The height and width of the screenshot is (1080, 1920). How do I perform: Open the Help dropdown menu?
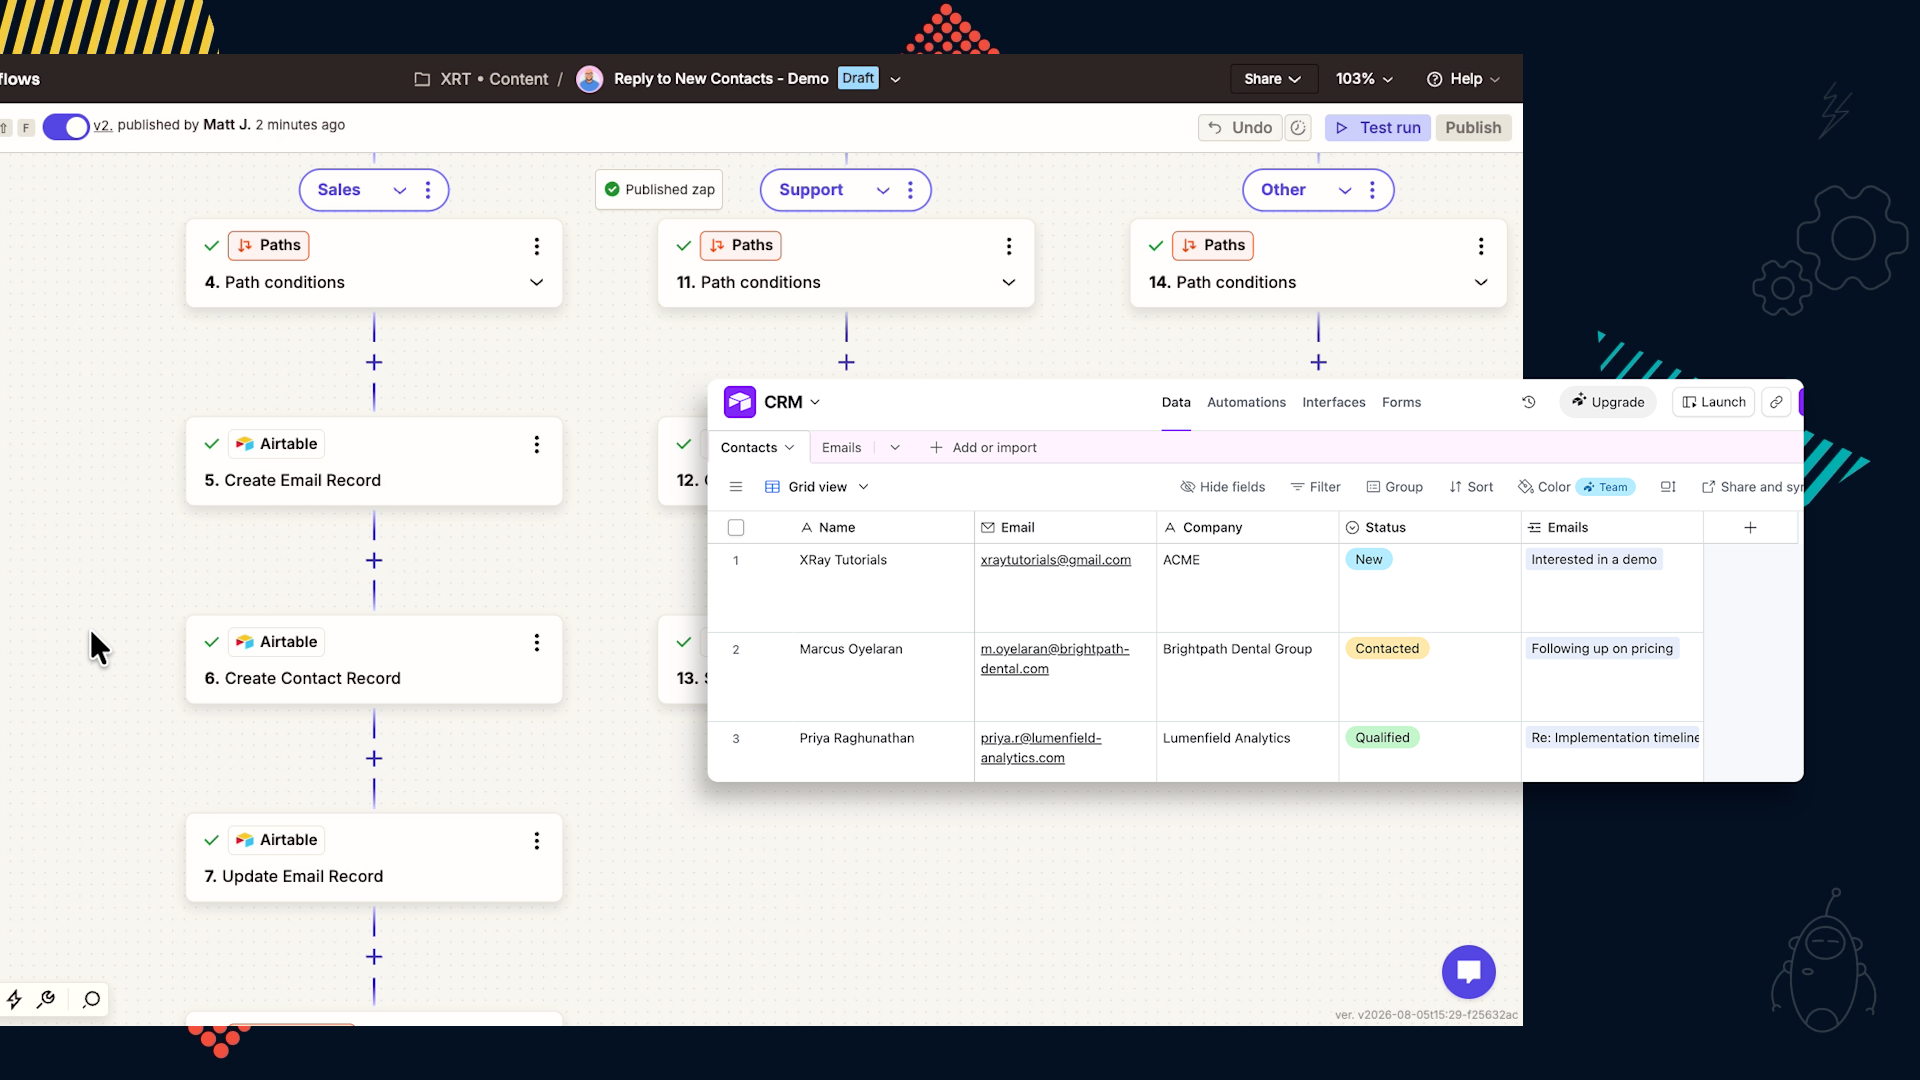1463,79
